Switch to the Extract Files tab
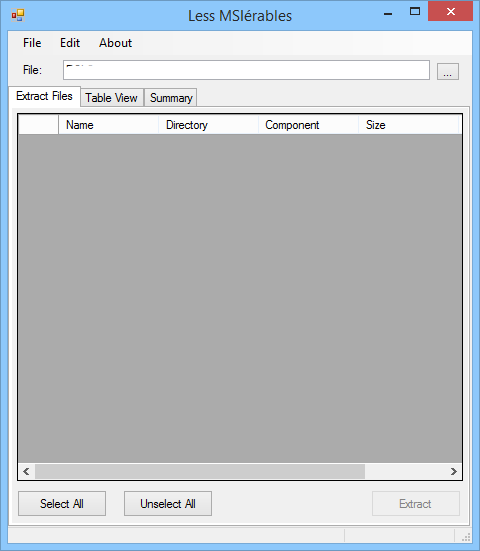480x551 pixels. (x=45, y=96)
